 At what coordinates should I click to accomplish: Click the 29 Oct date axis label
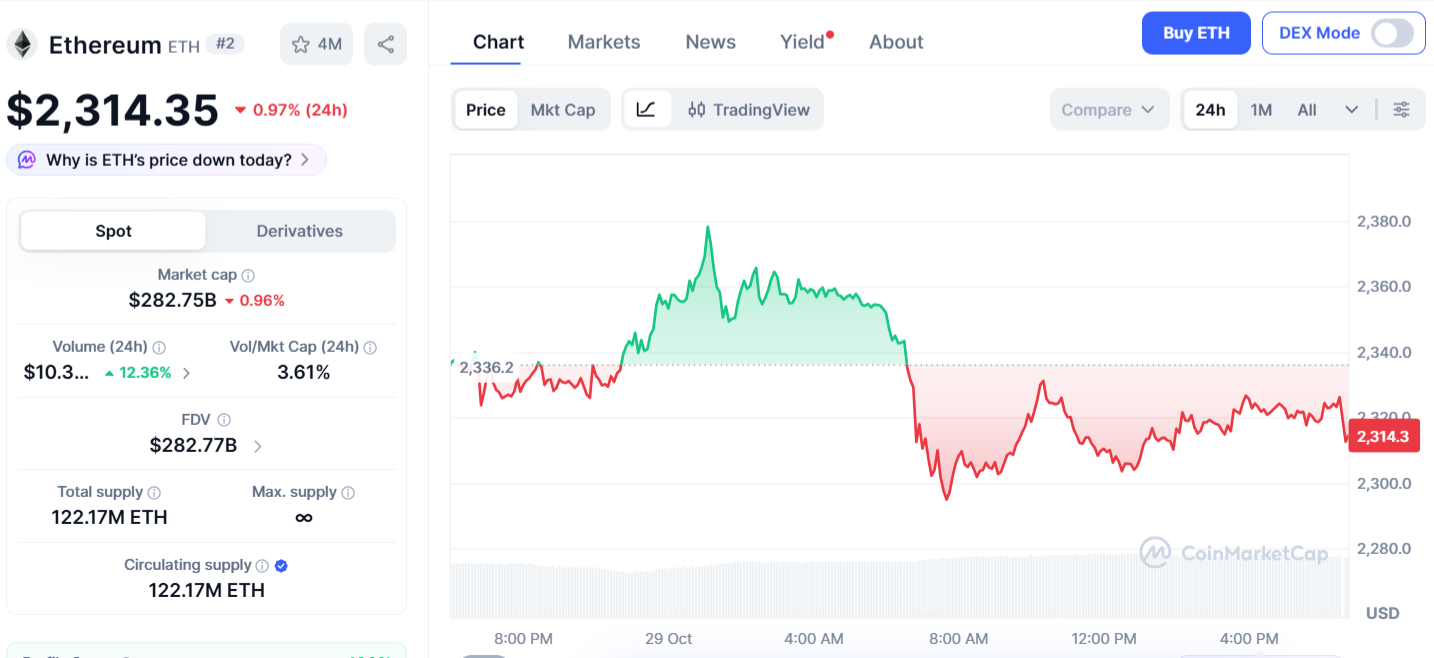coord(669,639)
